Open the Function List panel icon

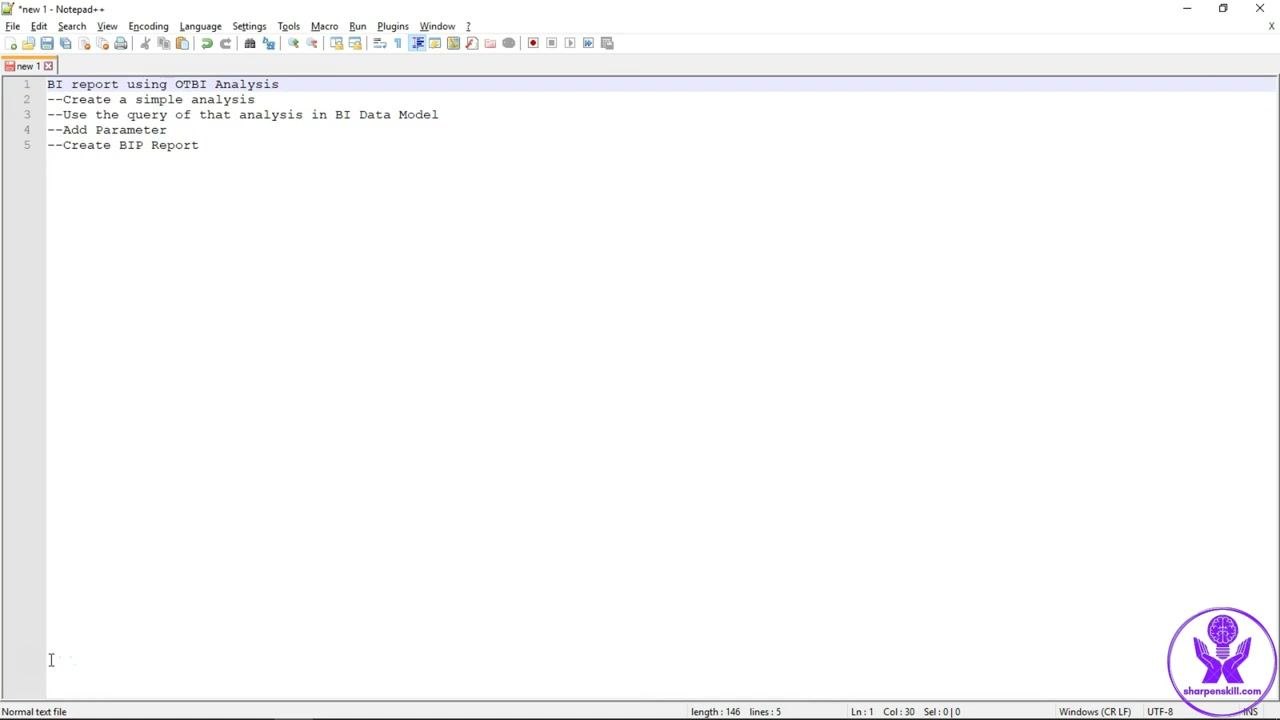[x=472, y=43]
